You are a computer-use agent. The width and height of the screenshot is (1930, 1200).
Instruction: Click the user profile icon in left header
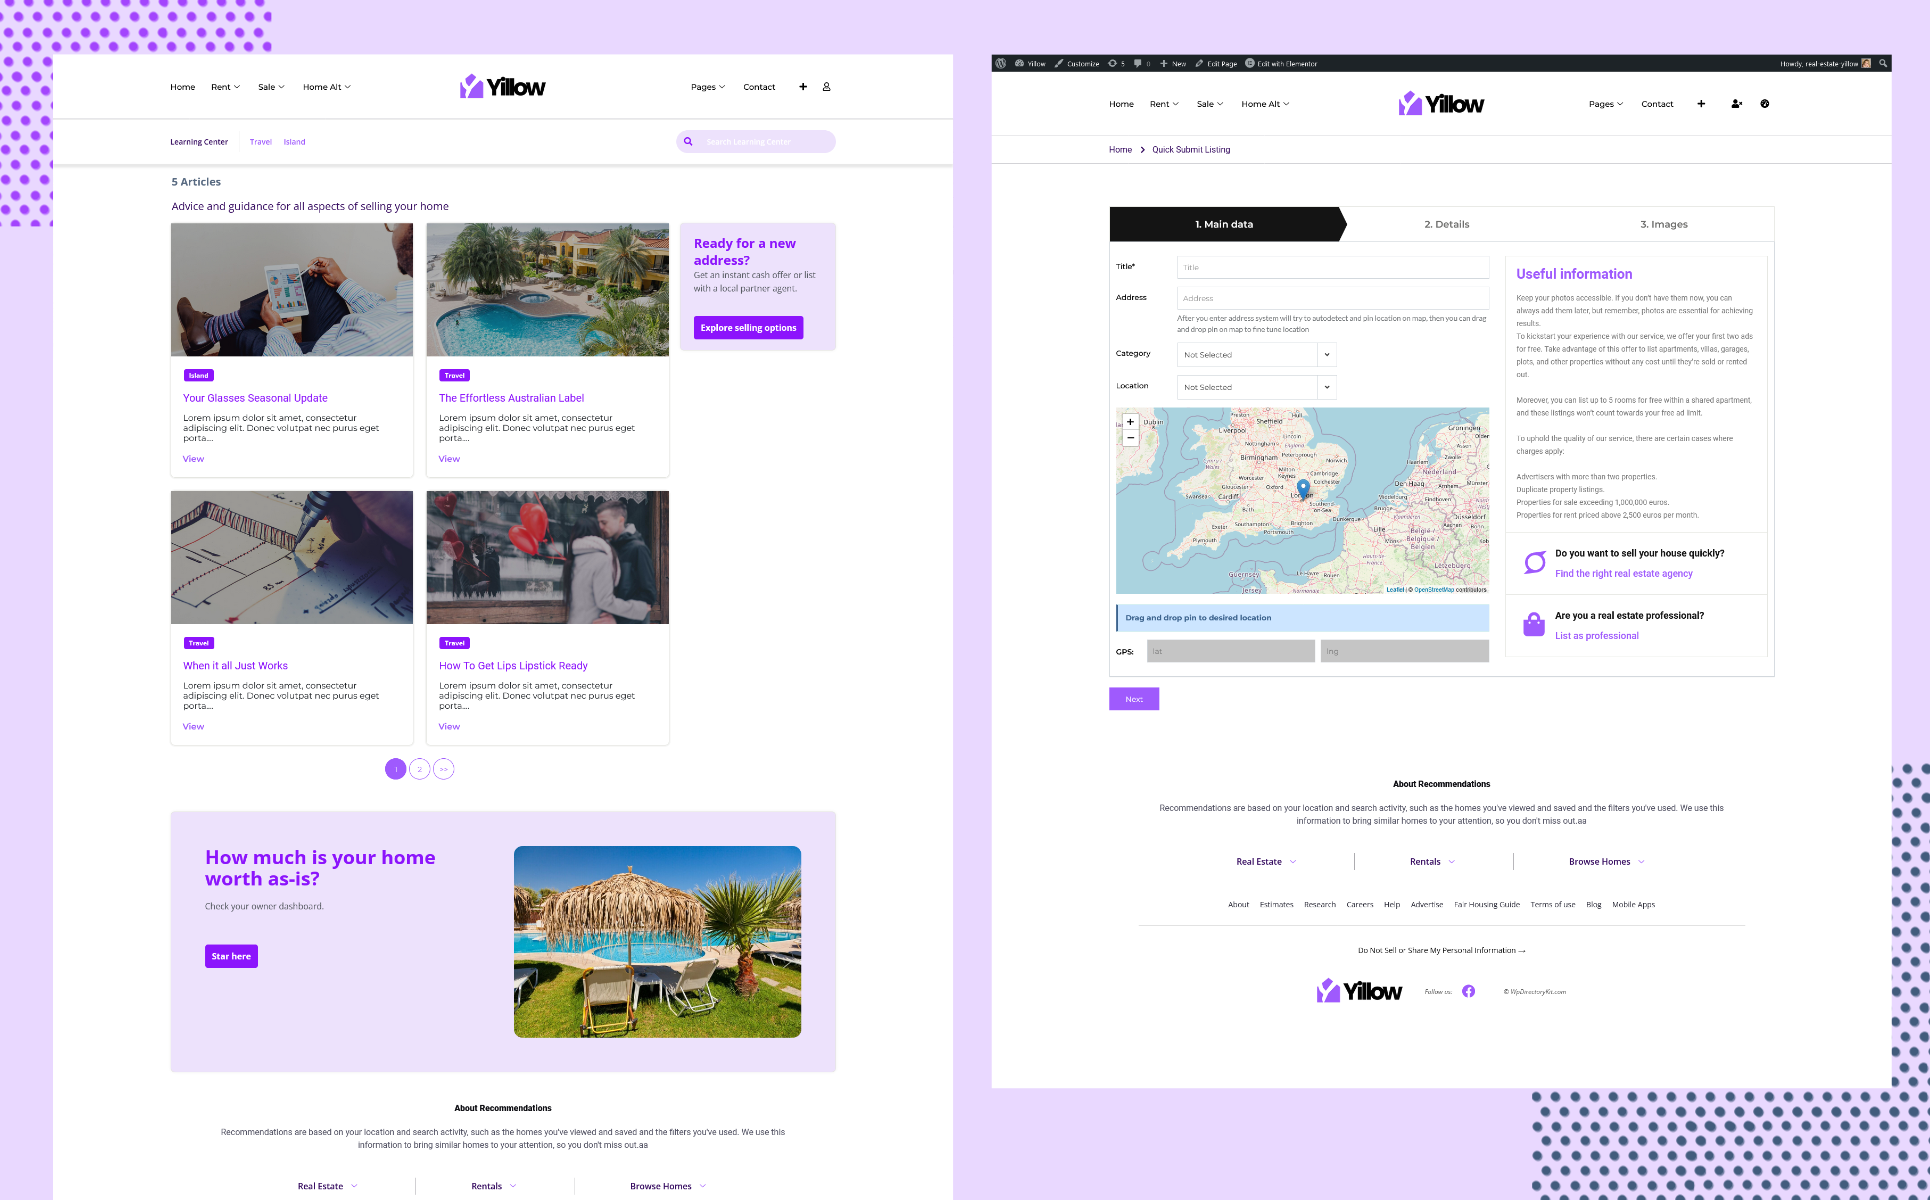(x=826, y=87)
